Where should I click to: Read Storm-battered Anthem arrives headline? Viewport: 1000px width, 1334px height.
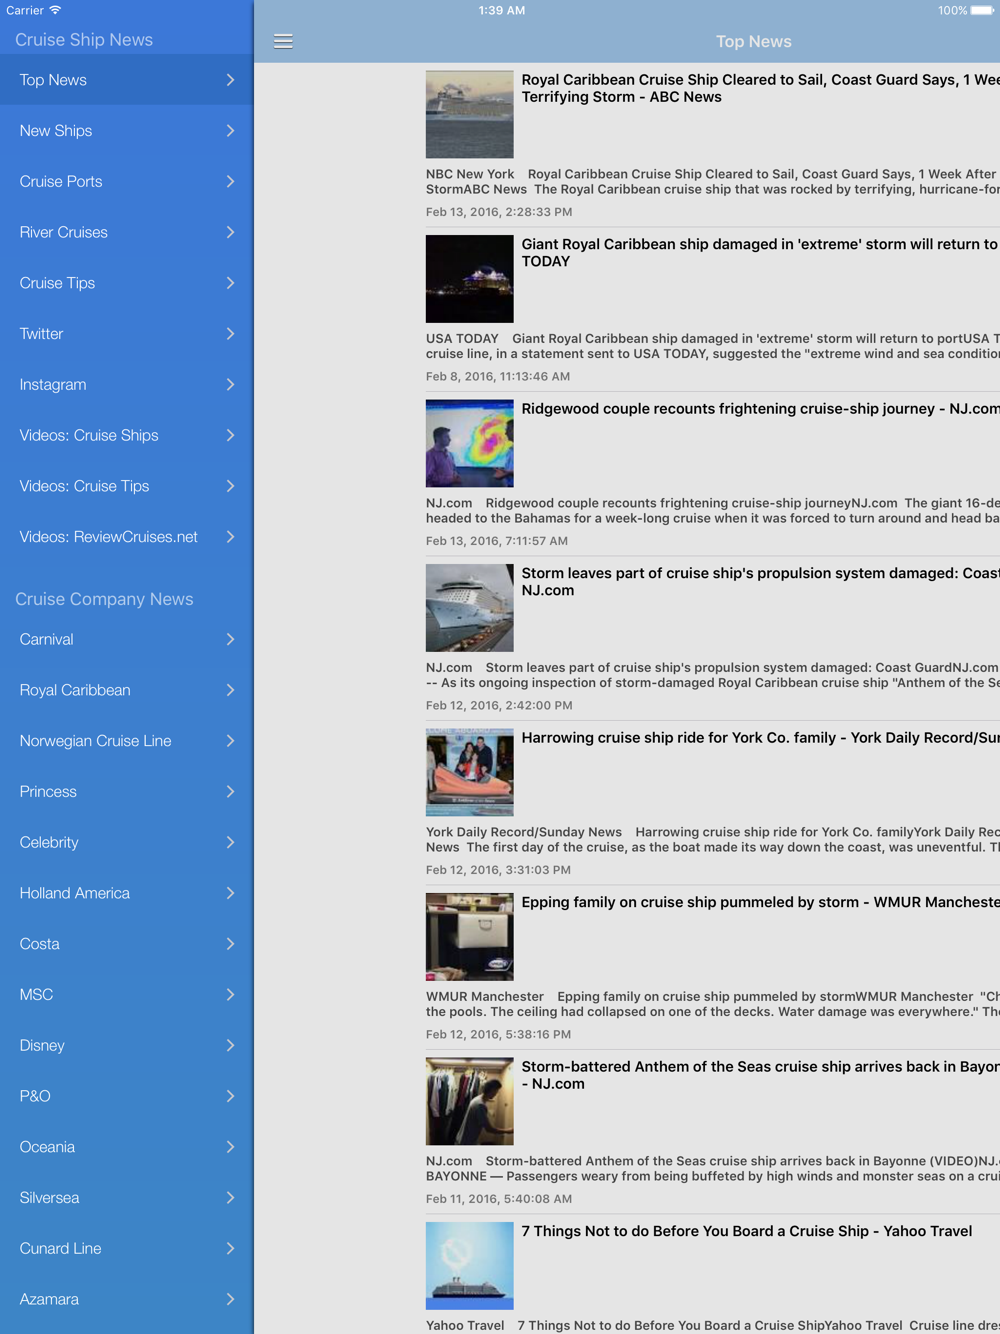760,1075
